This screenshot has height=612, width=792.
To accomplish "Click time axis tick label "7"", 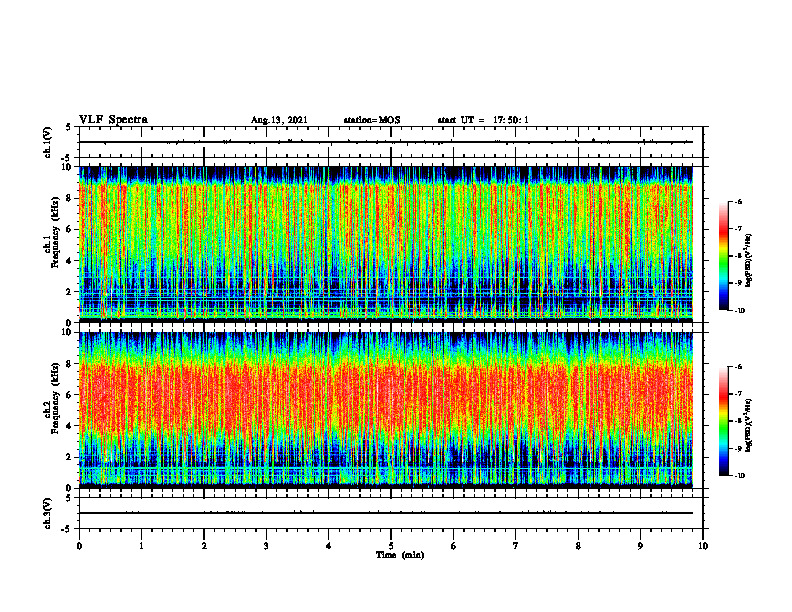I will (516, 546).
